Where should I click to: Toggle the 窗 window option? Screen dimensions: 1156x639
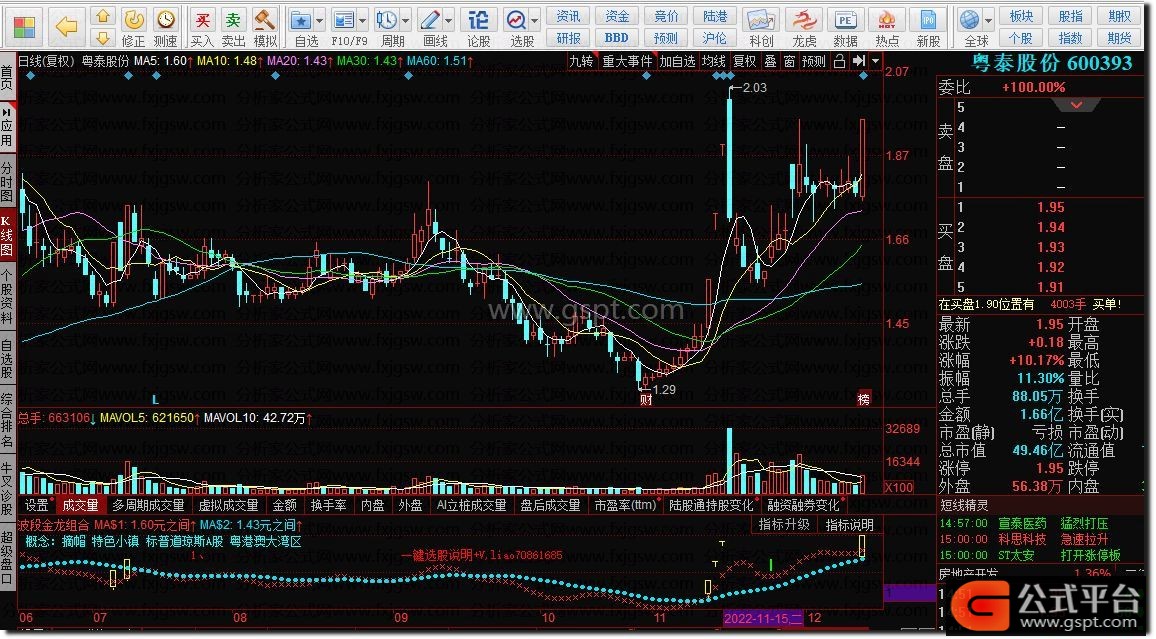(789, 62)
